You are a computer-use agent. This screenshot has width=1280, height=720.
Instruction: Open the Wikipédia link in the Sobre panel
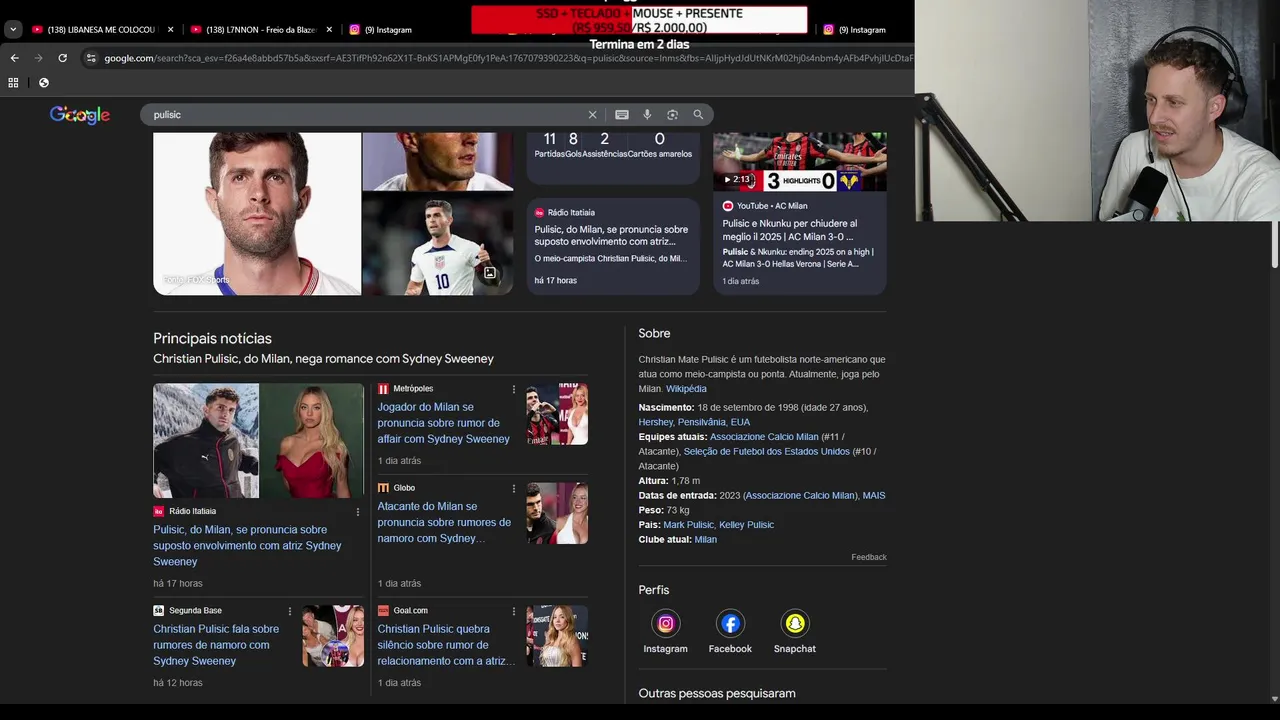coord(686,389)
